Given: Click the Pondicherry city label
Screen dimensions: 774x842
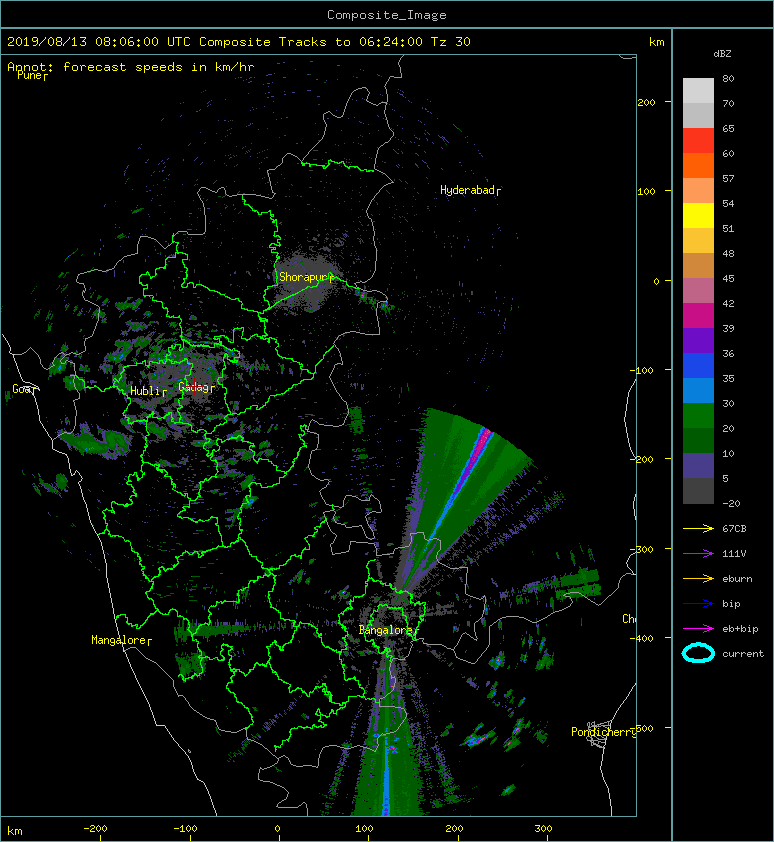Looking at the screenshot, I should coord(603,732).
